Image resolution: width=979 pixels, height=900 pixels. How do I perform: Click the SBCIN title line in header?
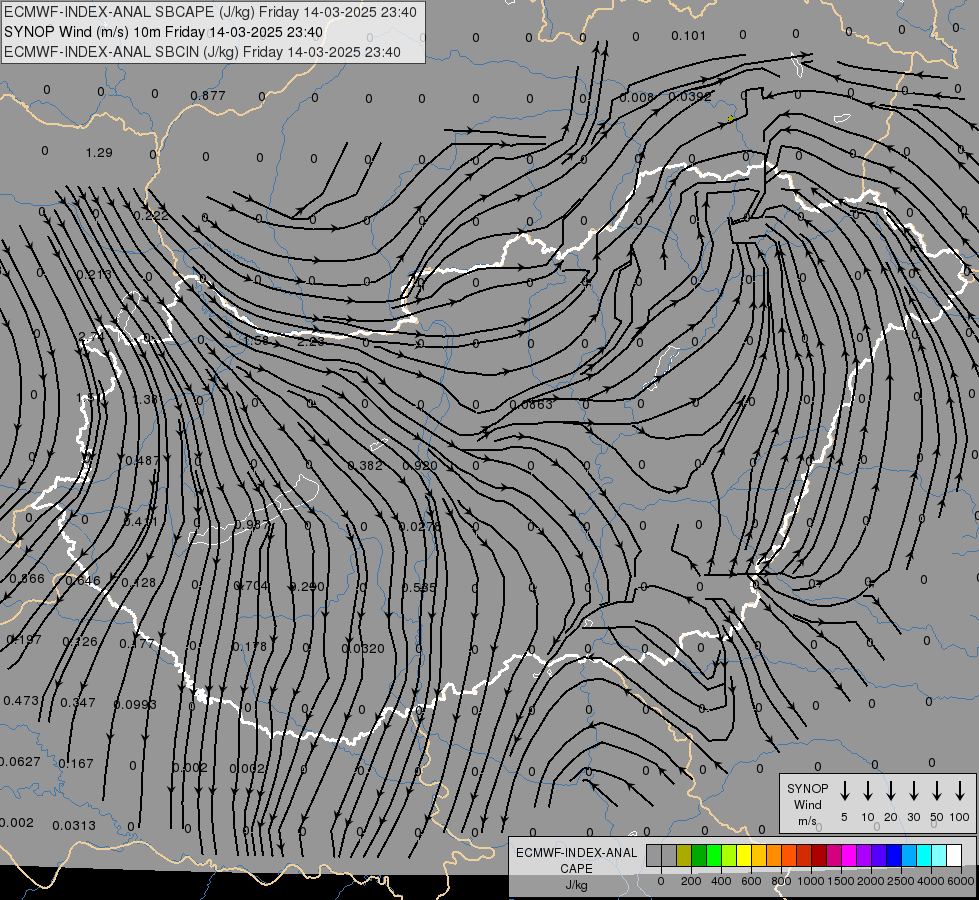coord(202,52)
